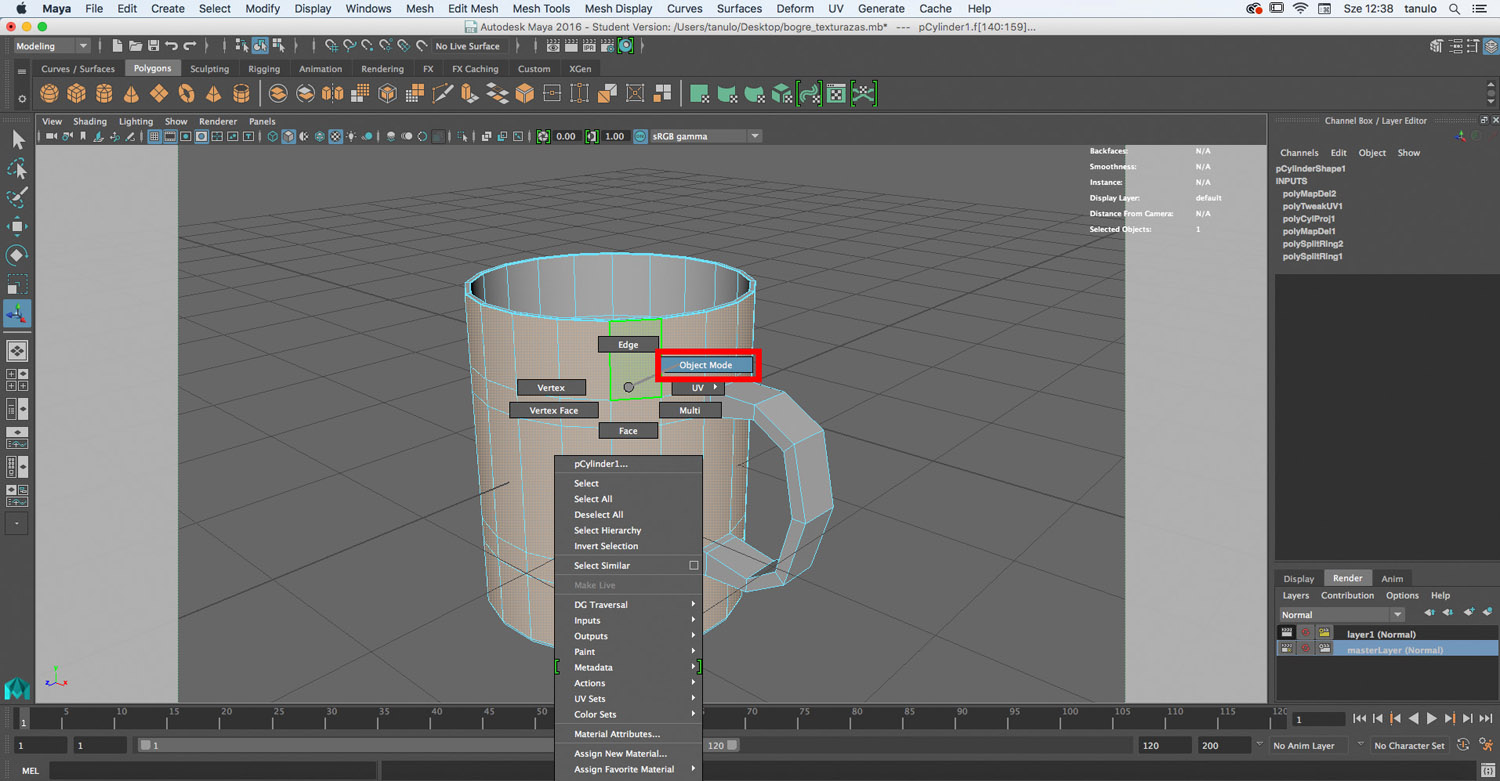Toggle renderable state of layer1
1500x781 pixels.
pyautogui.click(x=1287, y=634)
